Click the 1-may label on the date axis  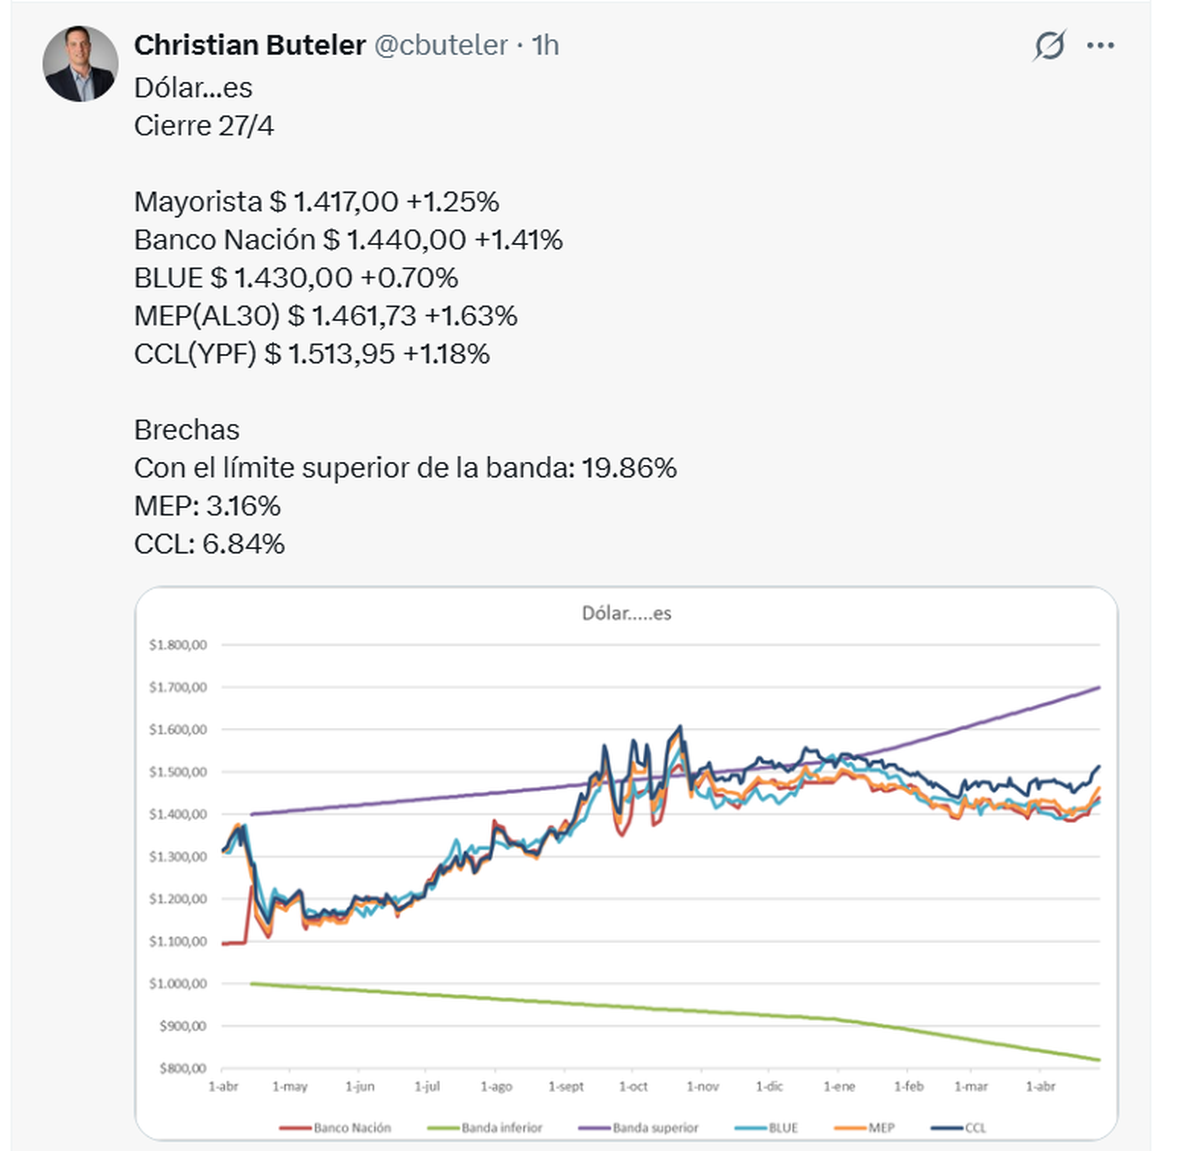290,1086
